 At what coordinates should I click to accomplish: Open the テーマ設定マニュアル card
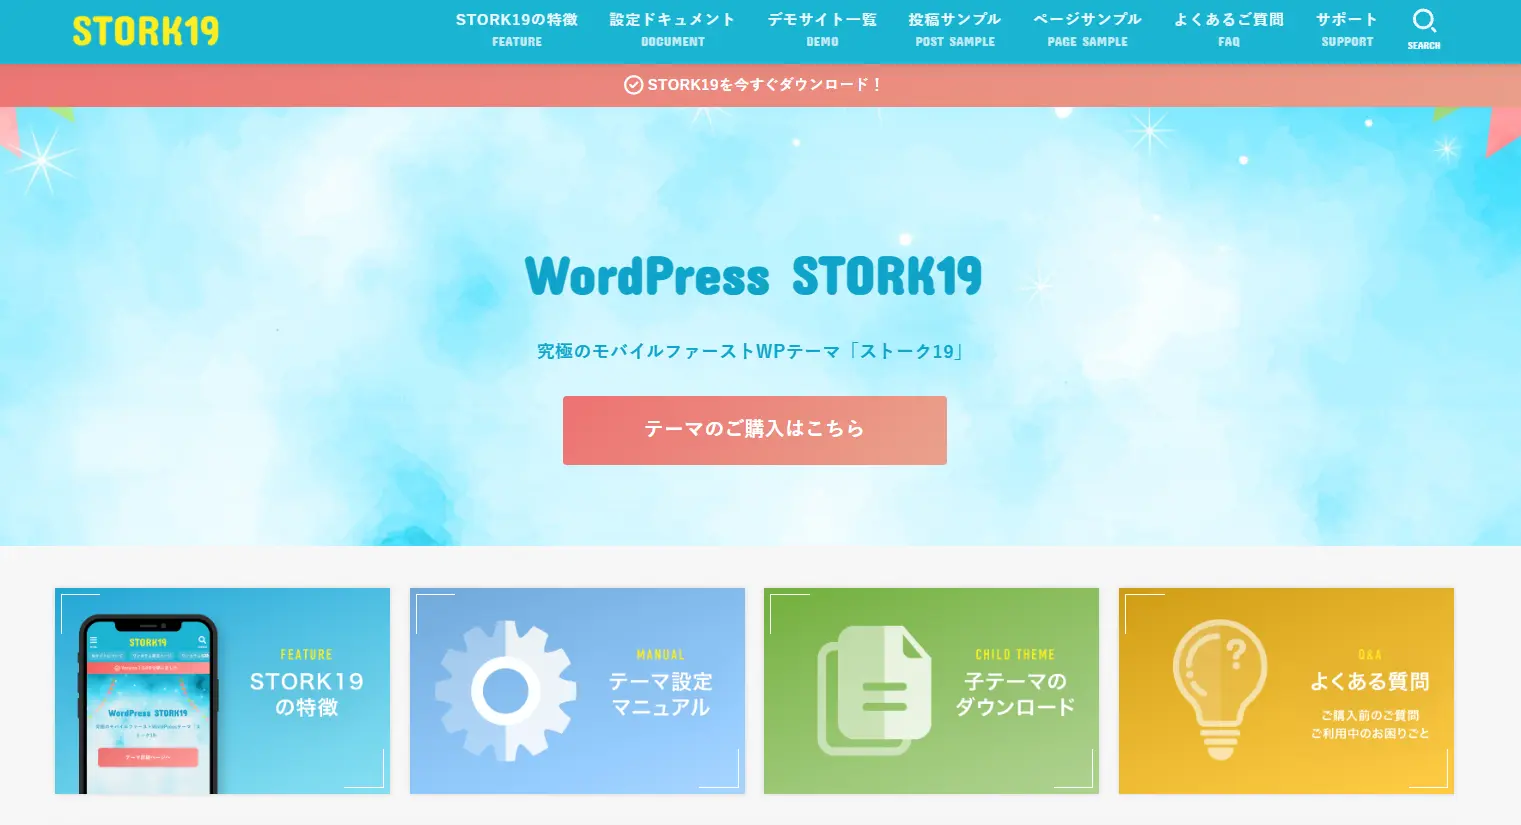(577, 690)
